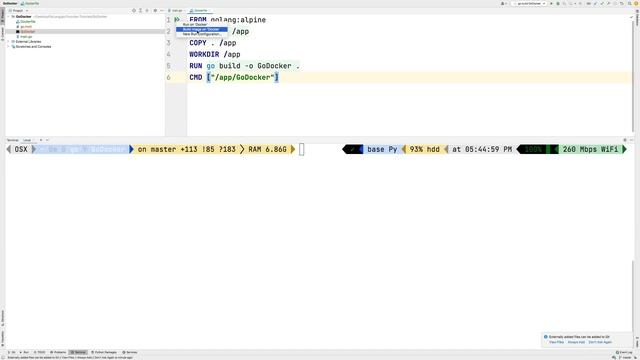Open the Project view dropdown
Screen dimensions: 640x360
click(18, 11)
